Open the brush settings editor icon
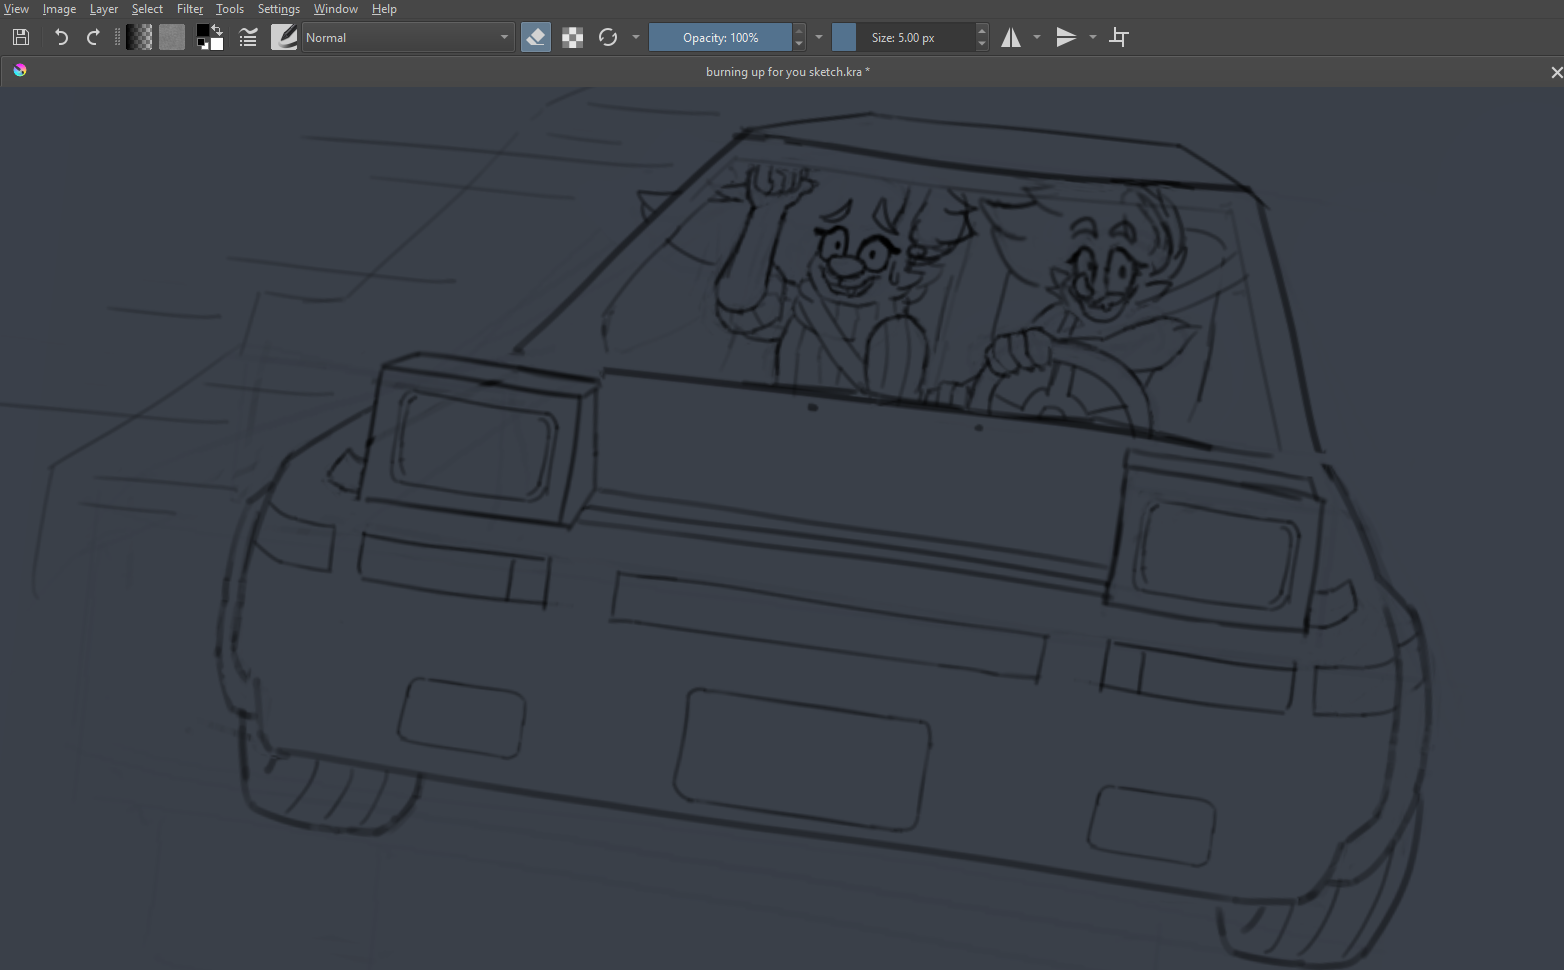This screenshot has height=970, width=1564. coord(248,38)
